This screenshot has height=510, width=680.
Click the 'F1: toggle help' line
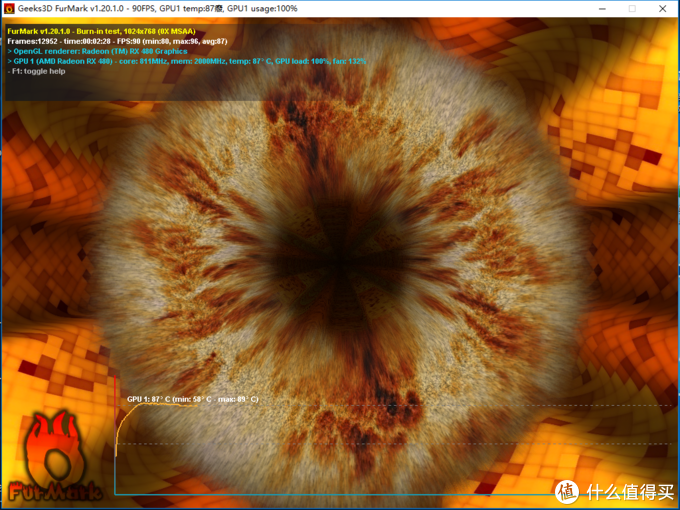coord(39,71)
